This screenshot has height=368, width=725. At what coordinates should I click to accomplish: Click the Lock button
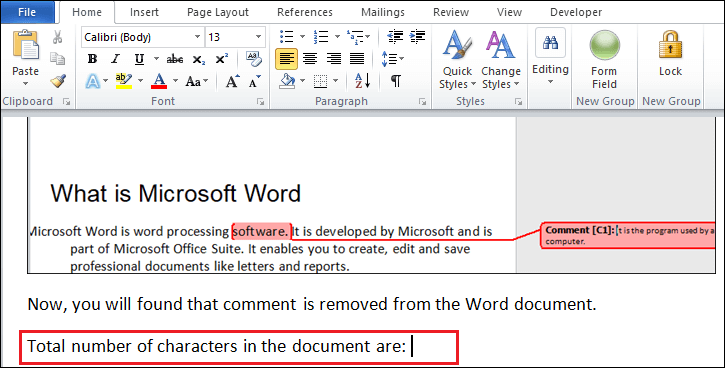[x=670, y=53]
